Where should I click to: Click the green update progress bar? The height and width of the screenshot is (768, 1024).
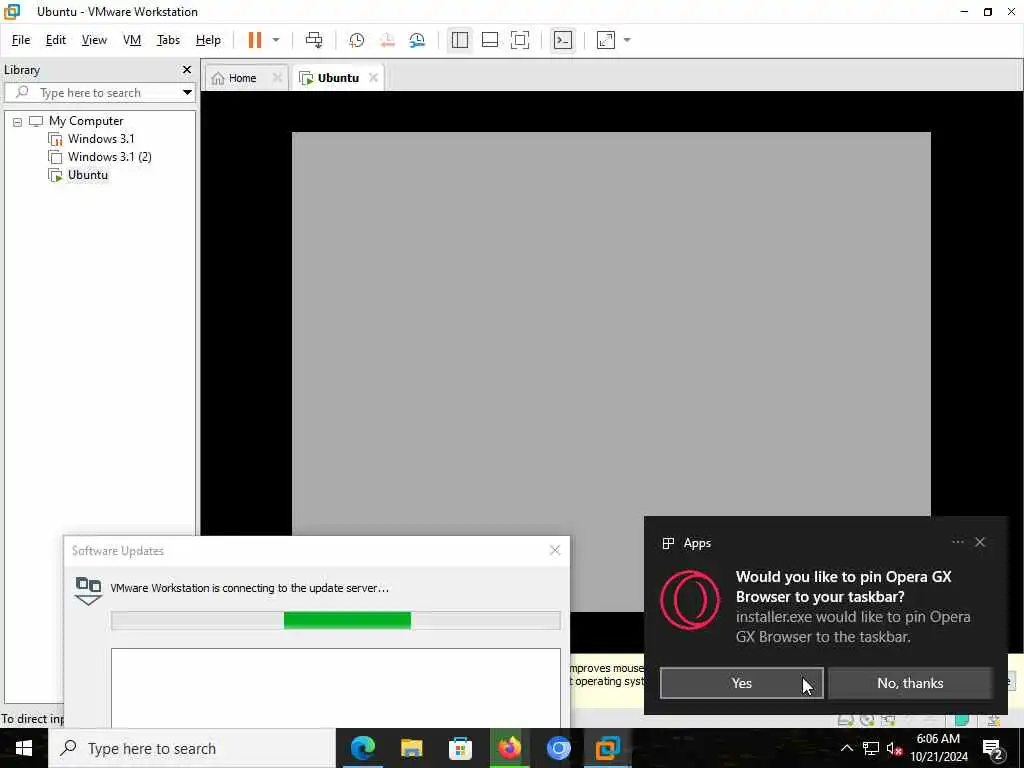[347, 620]
